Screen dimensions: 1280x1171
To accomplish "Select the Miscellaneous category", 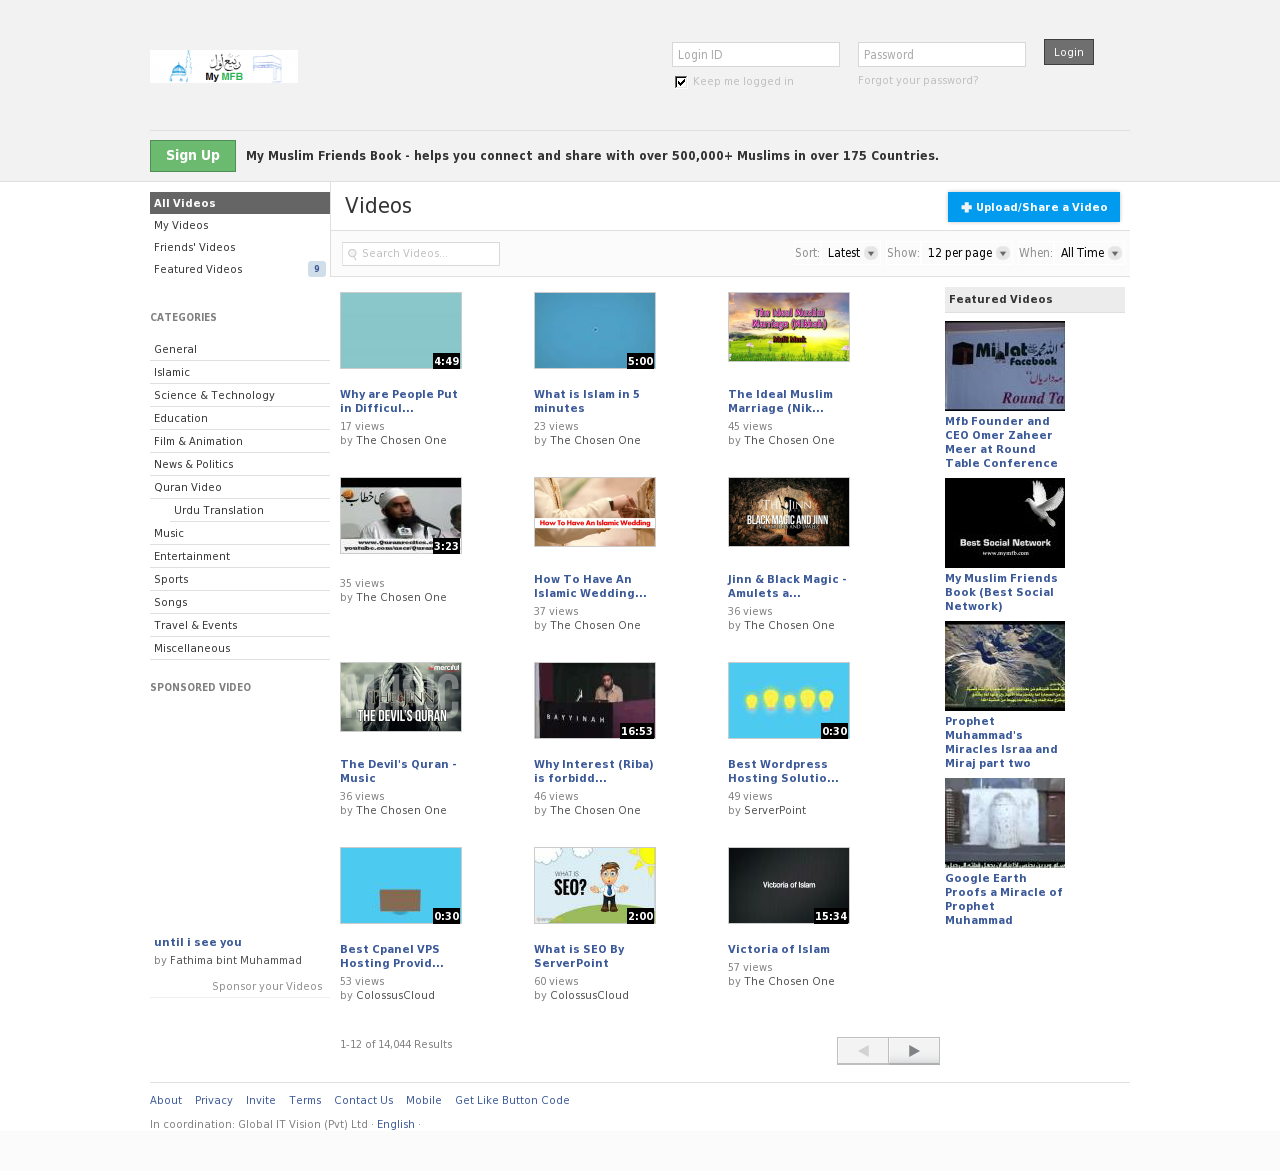I will 240,648.
